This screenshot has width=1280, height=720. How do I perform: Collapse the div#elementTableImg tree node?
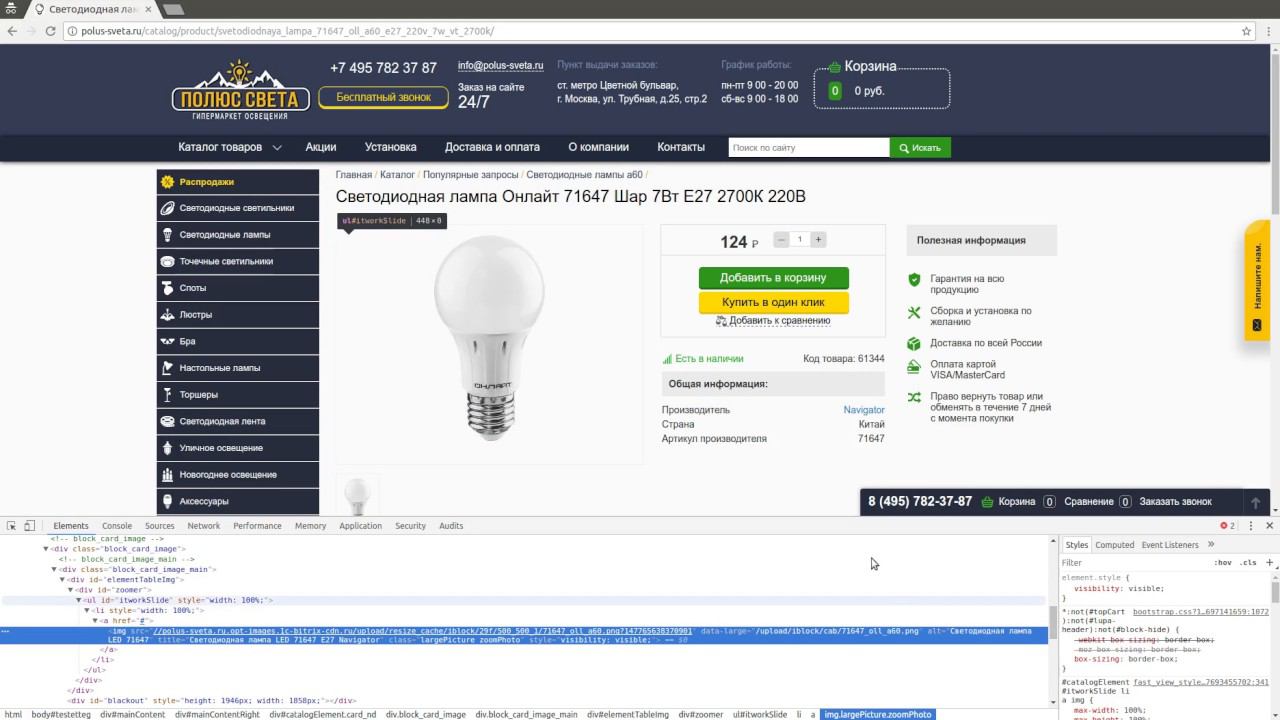[x=63, y=579]
